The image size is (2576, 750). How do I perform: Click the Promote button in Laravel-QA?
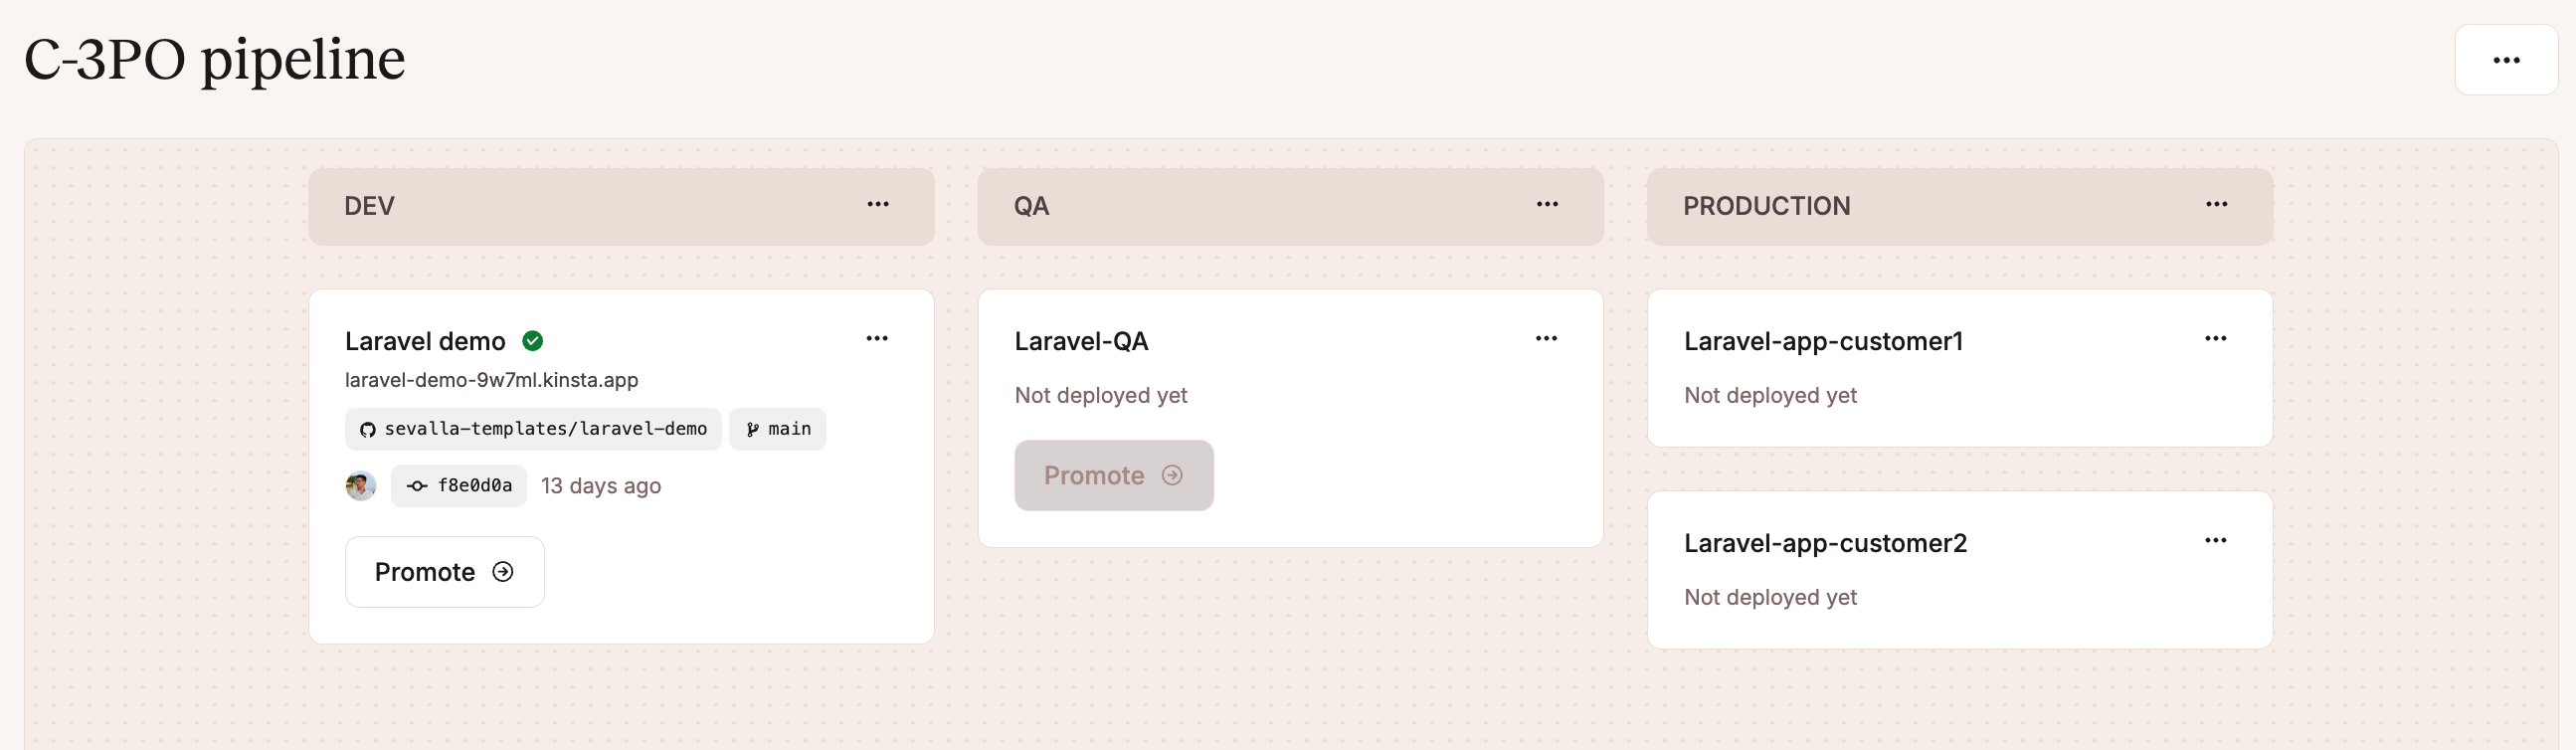tap(1113, 476)
